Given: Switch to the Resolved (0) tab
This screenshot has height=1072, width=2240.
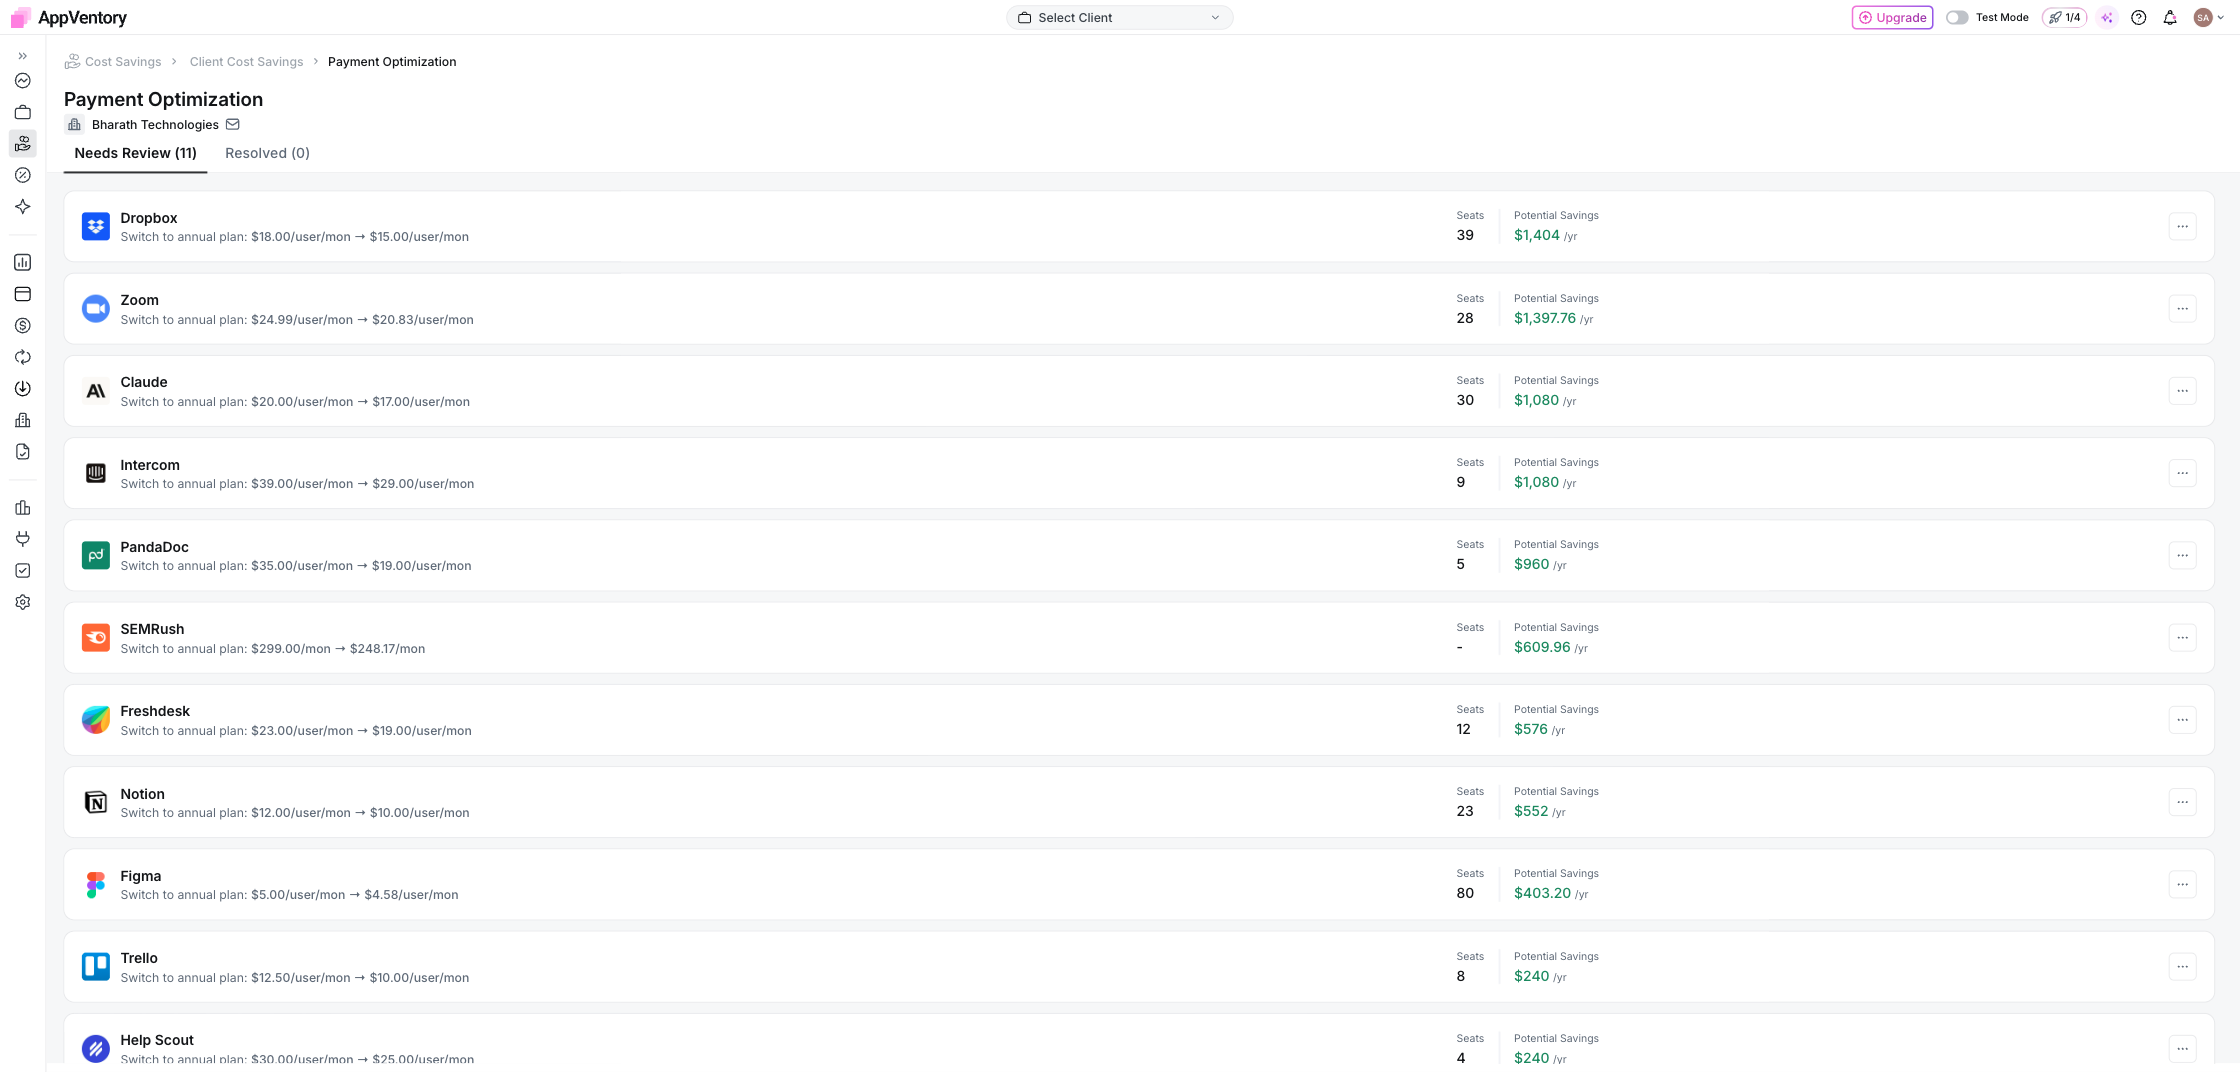Looking at the screenshot, I should point(267,153).
